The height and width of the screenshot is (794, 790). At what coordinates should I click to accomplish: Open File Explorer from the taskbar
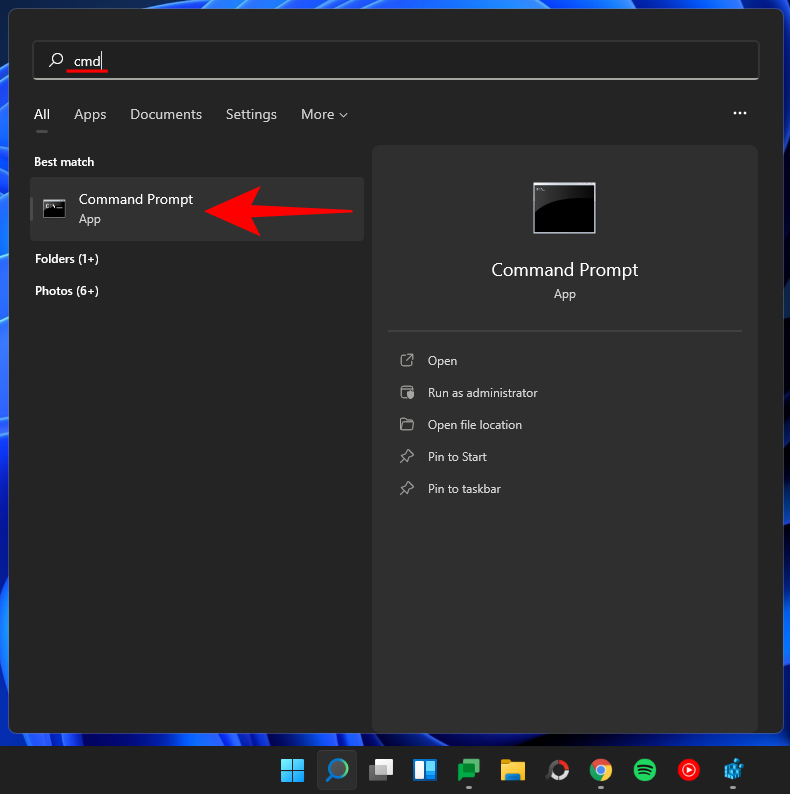click(513, 770)
